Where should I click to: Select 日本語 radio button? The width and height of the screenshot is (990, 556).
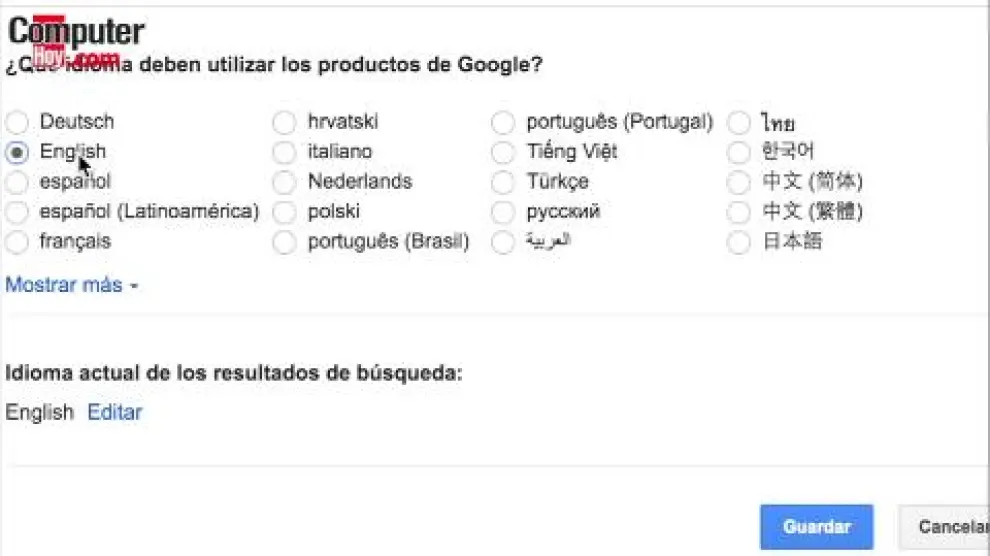point(739,242)
